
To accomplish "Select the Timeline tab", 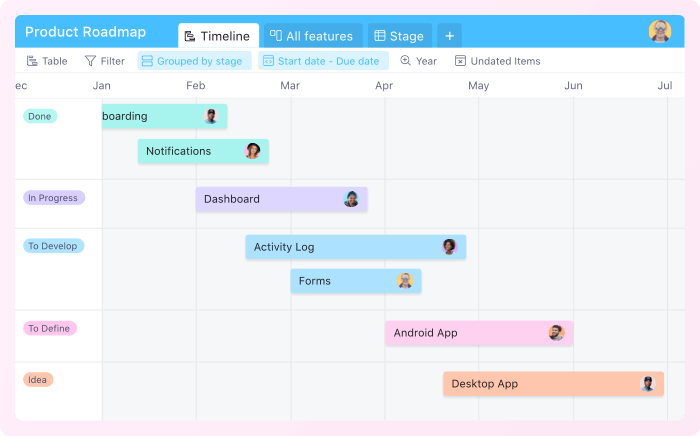I will [217, 36].
